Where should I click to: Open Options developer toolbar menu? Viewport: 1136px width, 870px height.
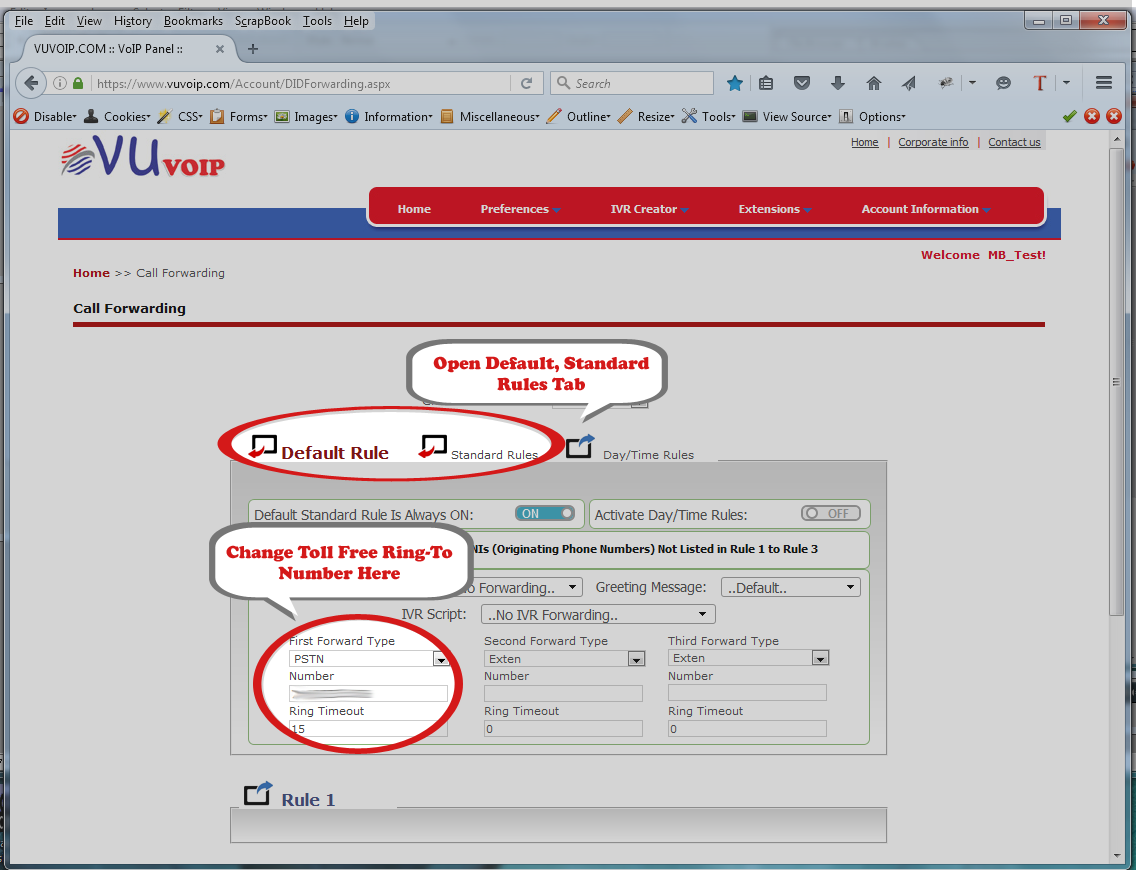coord(873,117)
